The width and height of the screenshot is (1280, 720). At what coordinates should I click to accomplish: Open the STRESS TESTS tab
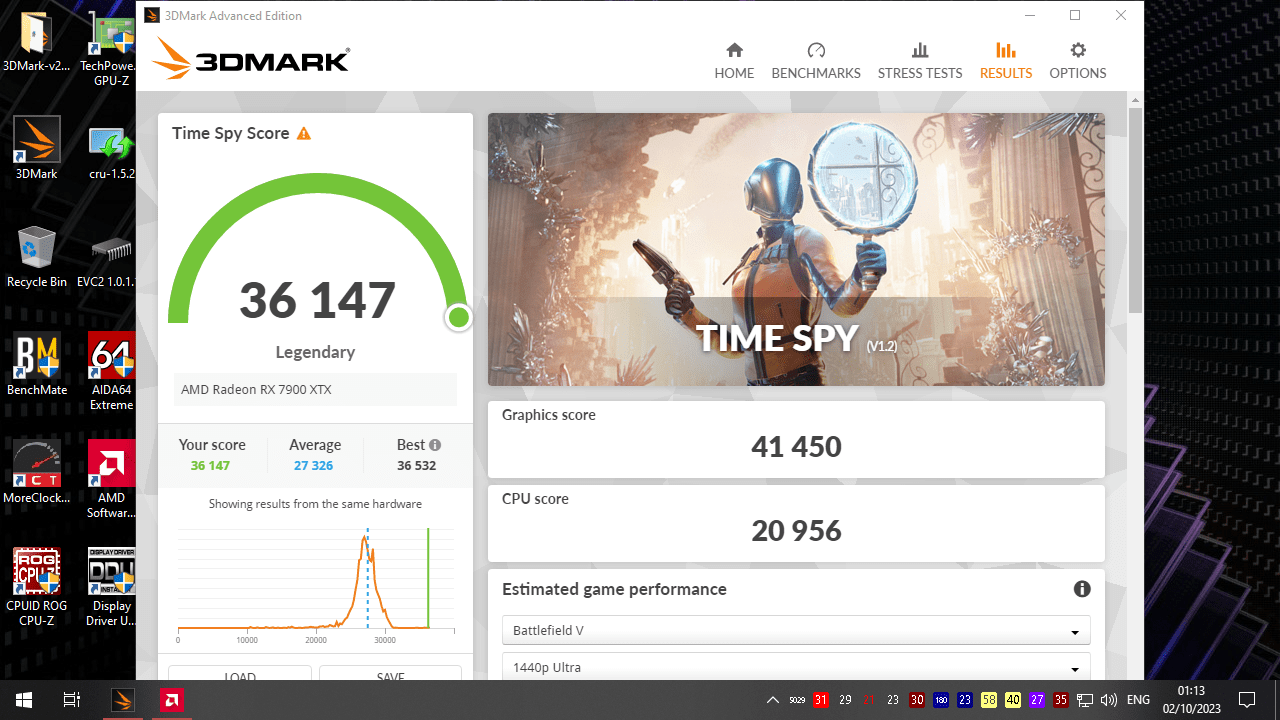point(920,61)
